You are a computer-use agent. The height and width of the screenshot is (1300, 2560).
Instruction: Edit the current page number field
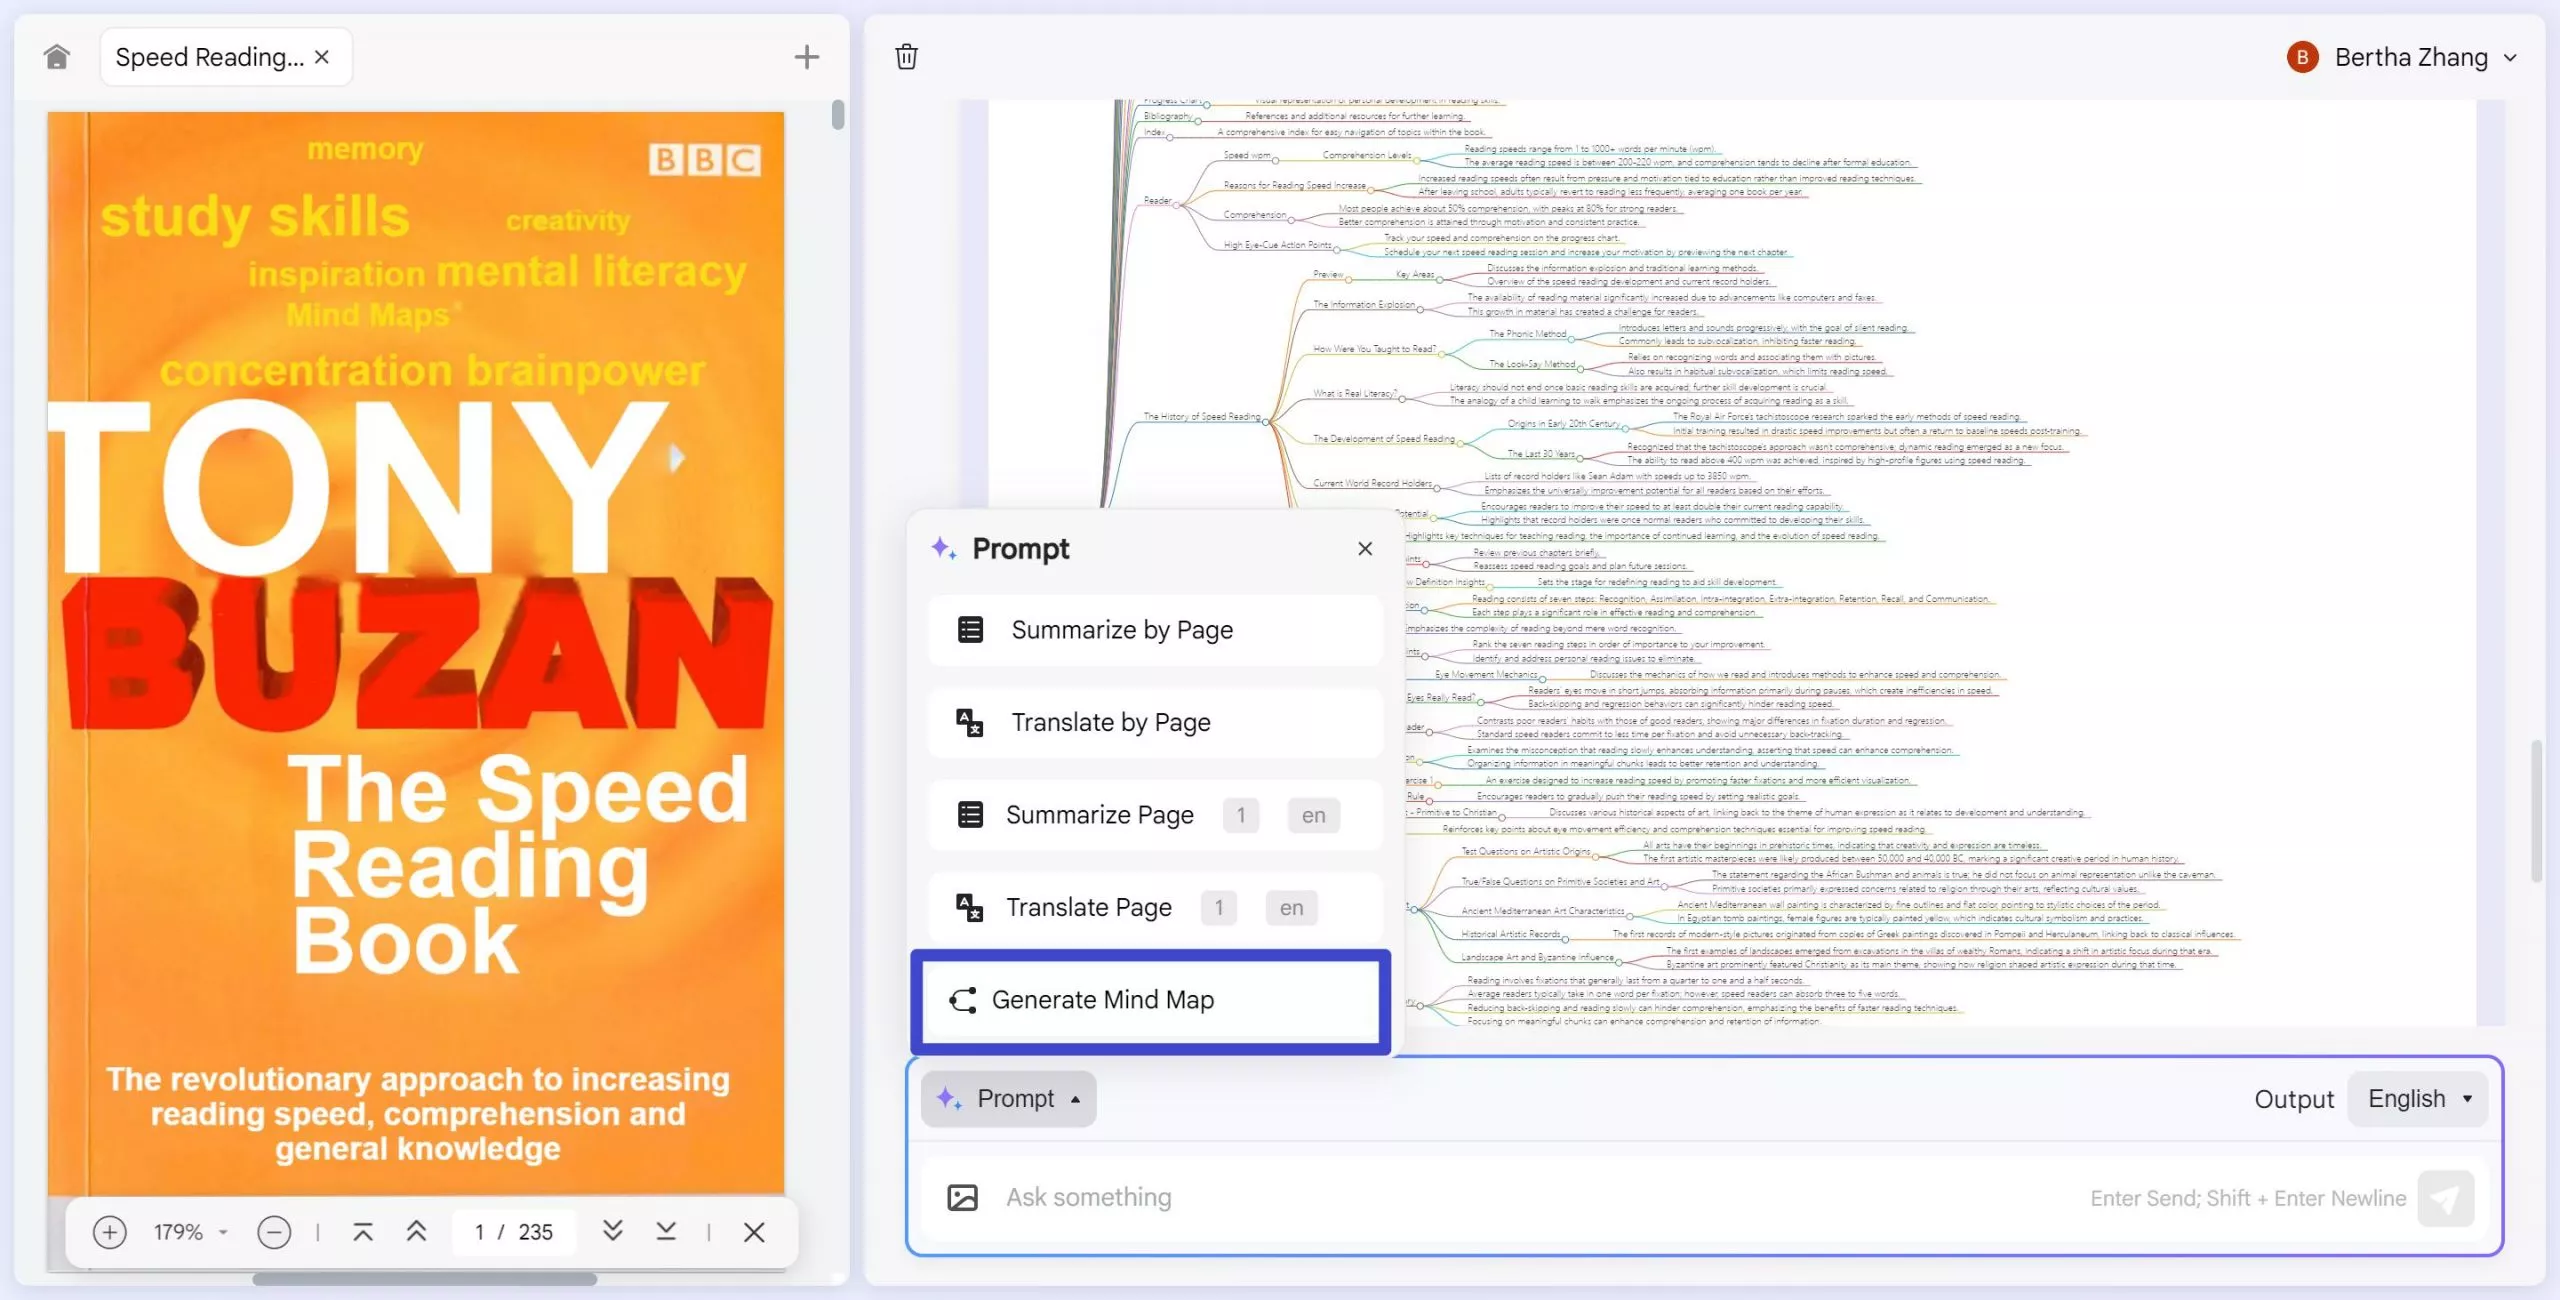[x=480, y=1232]
